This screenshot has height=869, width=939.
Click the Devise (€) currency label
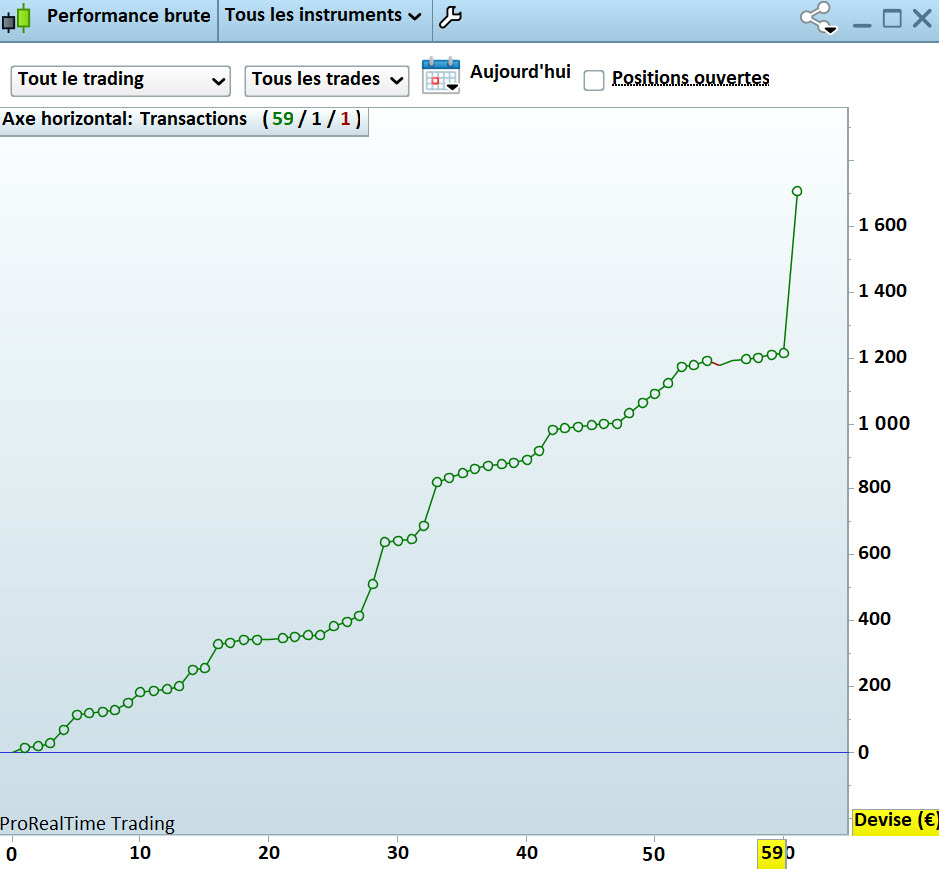point(895,820)
